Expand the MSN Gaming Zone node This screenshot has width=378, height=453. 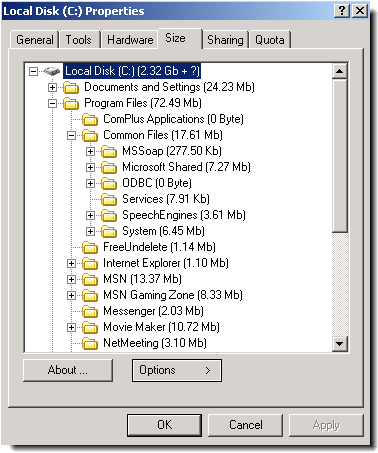pyautogui.click(x=71, y=295)
